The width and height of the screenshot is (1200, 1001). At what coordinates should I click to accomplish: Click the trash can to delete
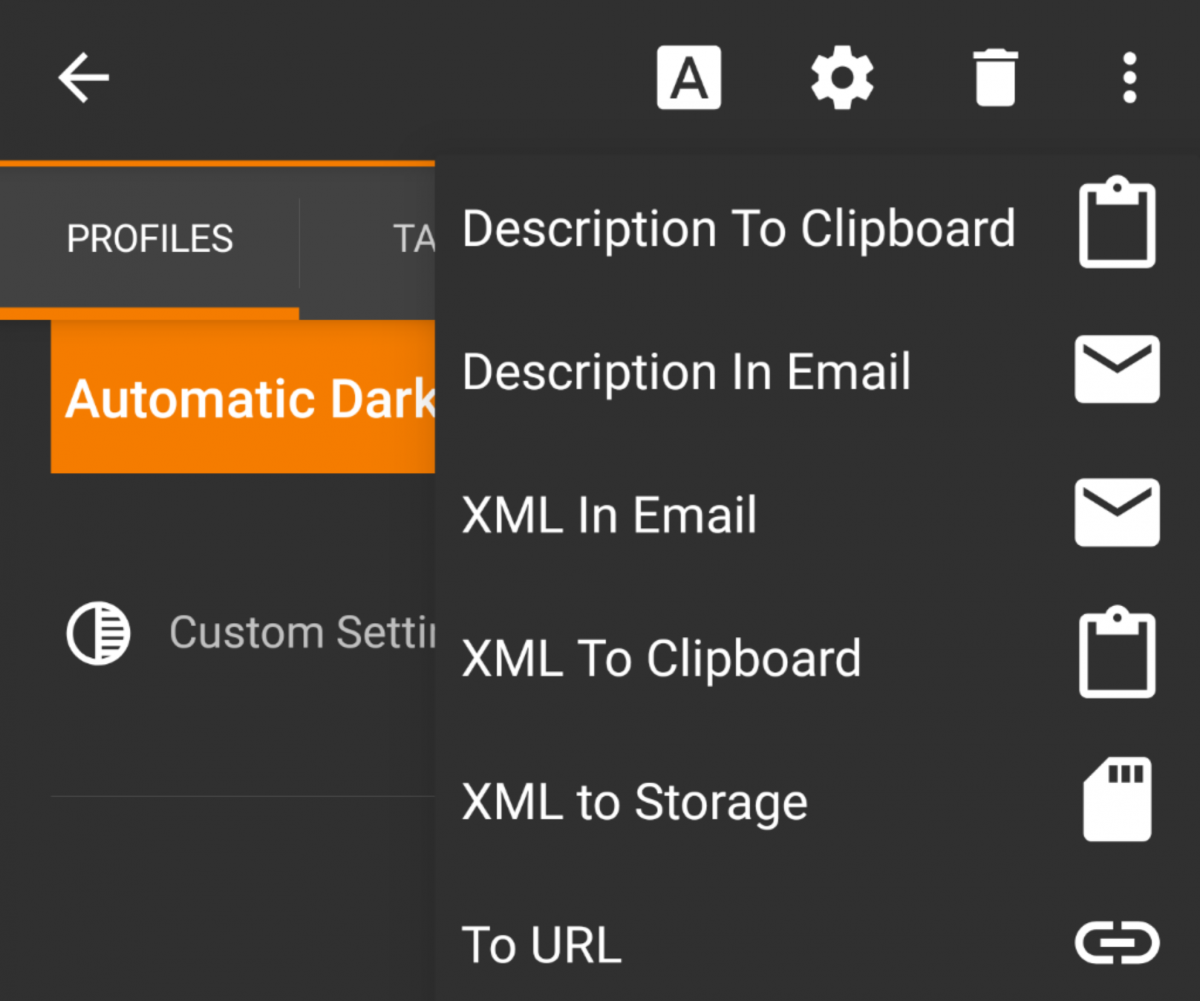point(995,77)
